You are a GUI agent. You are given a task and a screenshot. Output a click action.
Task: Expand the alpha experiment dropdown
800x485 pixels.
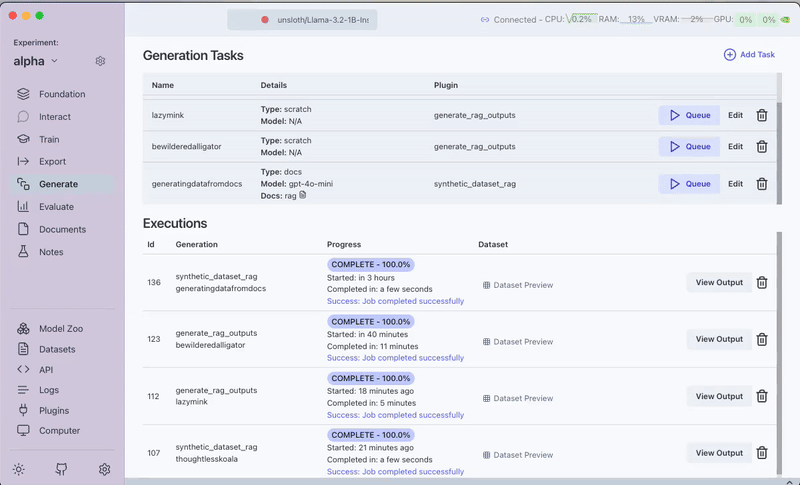[54, 61]
